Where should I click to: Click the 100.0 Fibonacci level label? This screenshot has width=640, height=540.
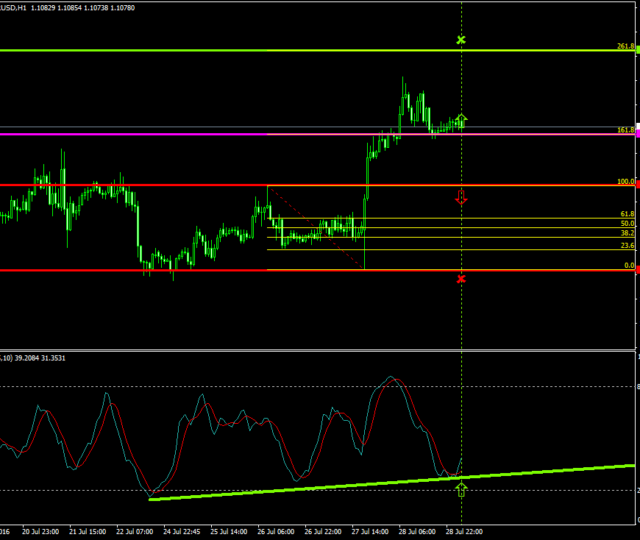pyautogui.click(x=627, y=182)
